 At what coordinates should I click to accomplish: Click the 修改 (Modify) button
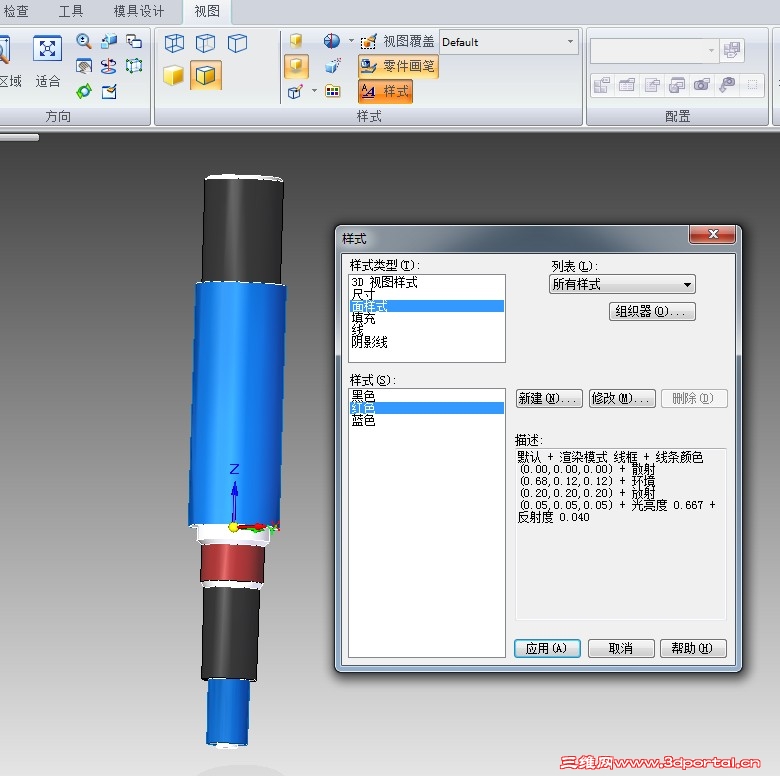[622, 398]
